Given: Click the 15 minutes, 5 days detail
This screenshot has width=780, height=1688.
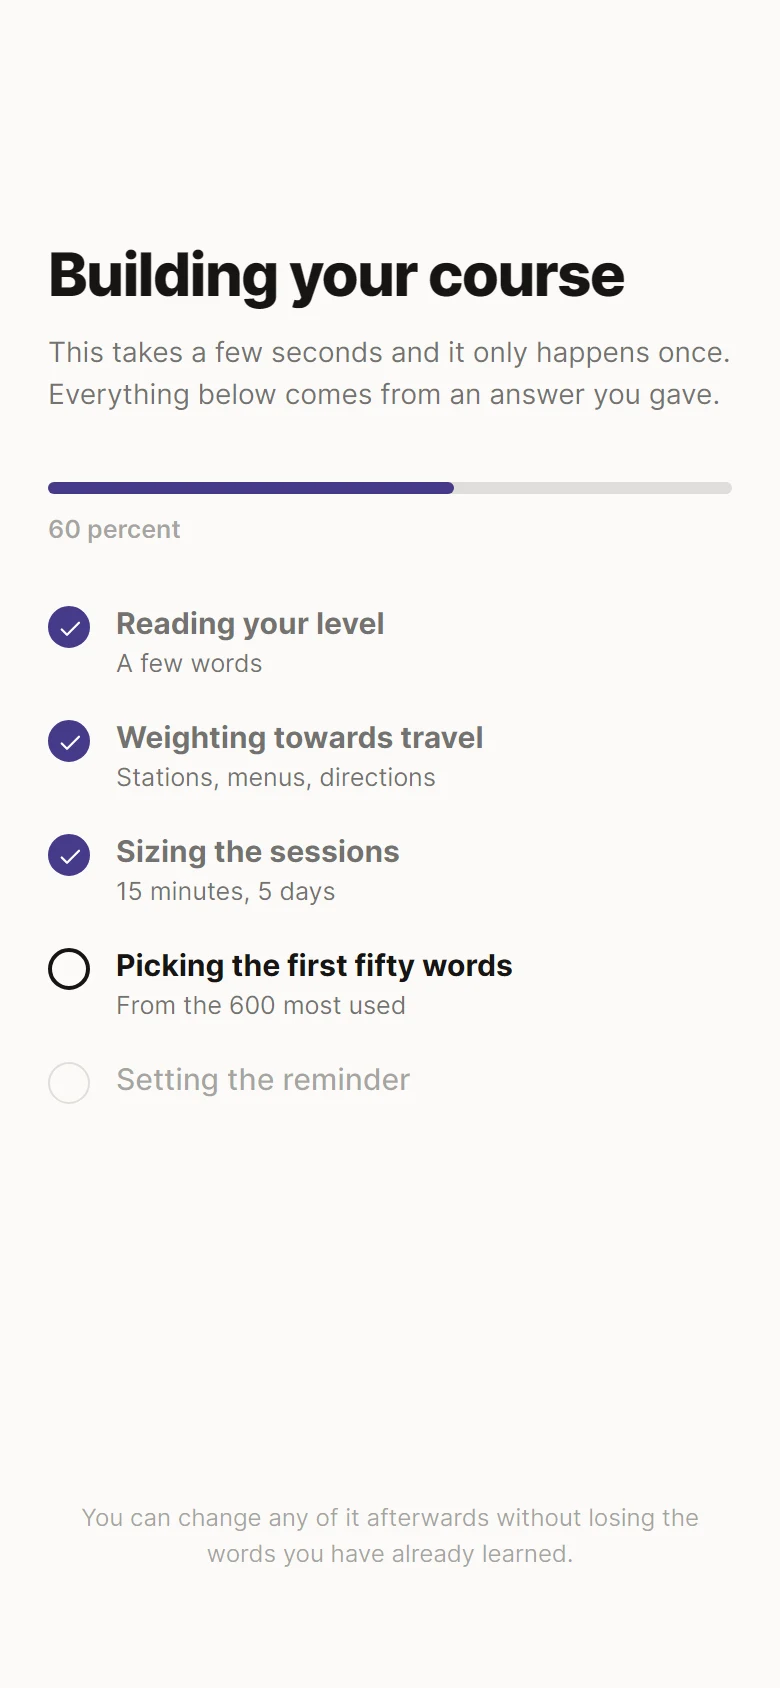Looking at the screenshot, I should (226, 892).
